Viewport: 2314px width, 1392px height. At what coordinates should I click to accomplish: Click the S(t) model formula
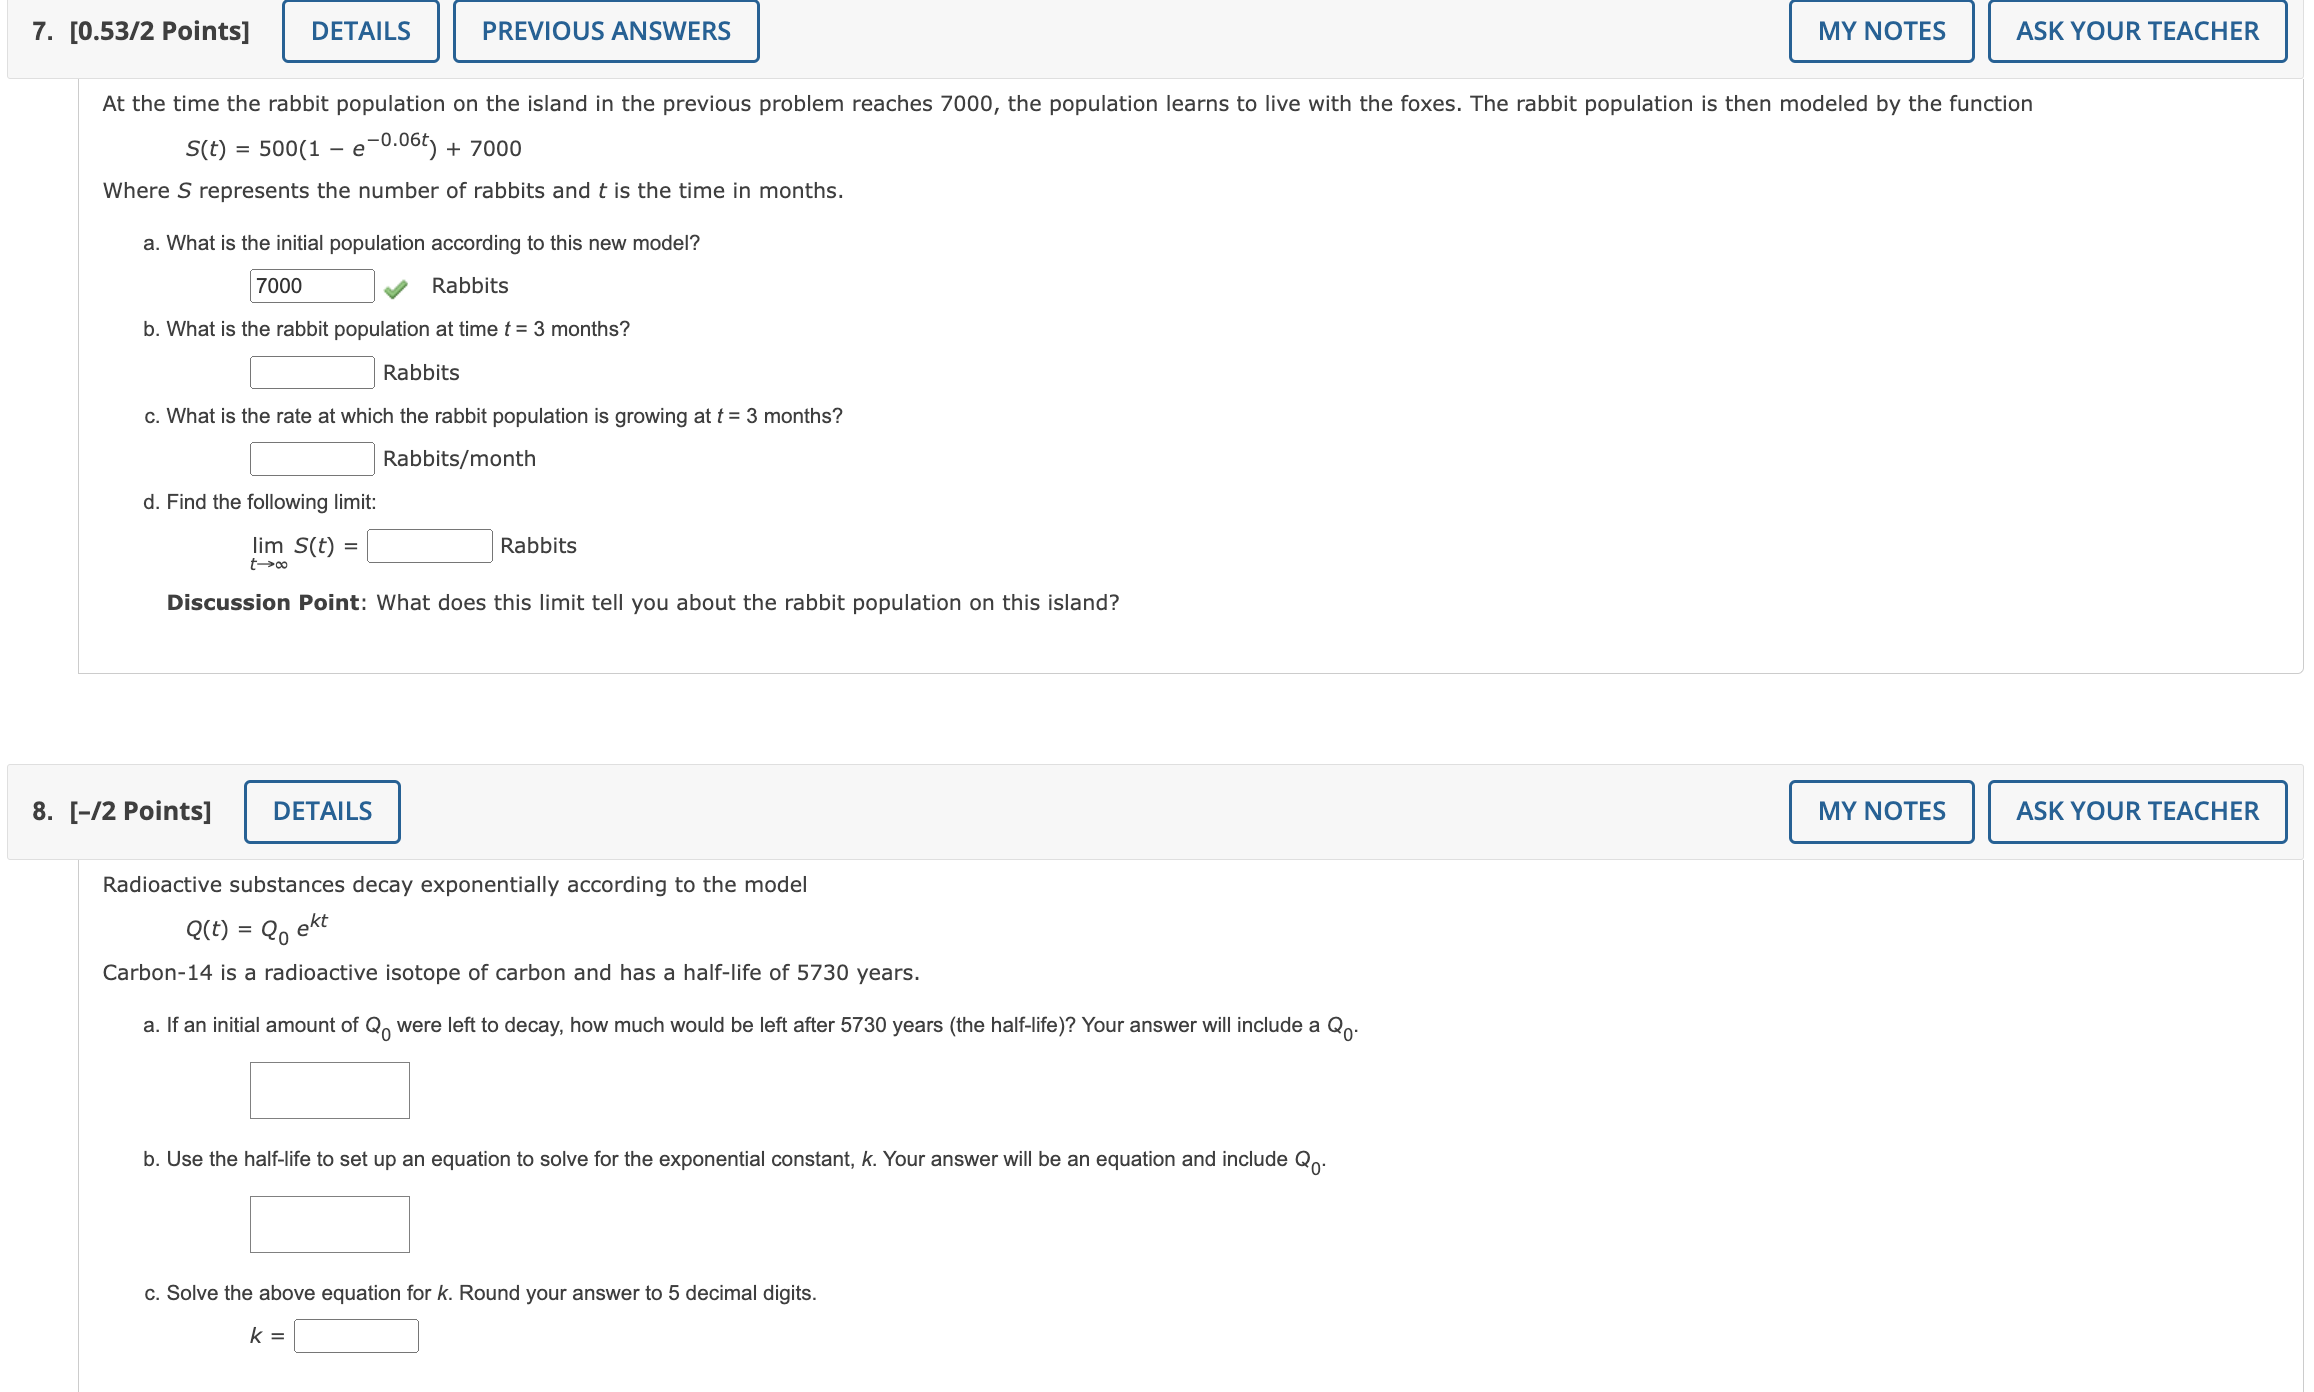350,147
